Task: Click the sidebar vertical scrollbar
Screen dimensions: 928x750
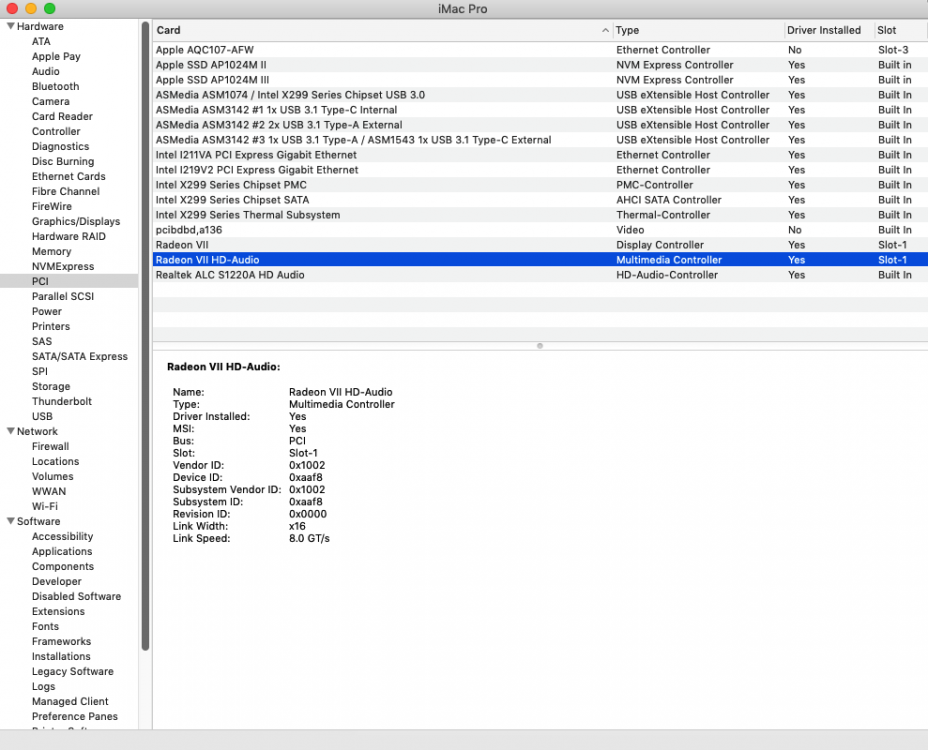Action: pyautogui.click(x=146, y=336)
